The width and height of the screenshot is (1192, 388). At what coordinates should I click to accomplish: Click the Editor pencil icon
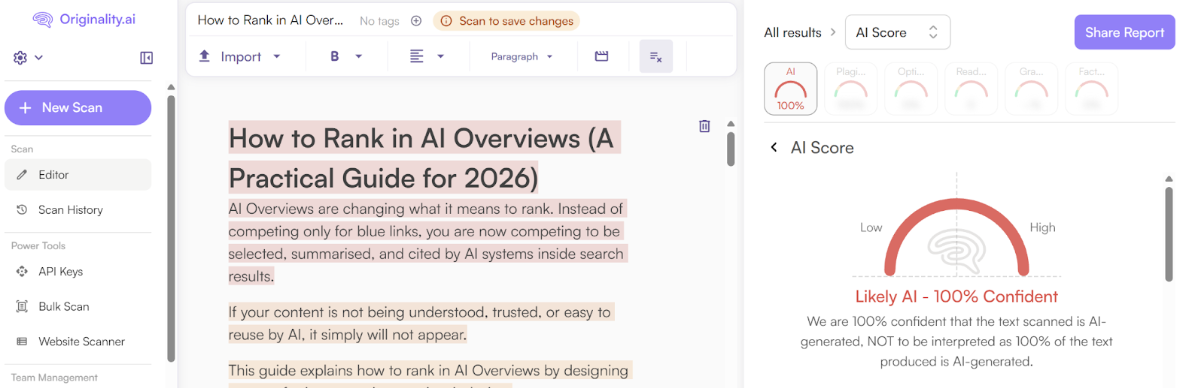tap(22, 174)
